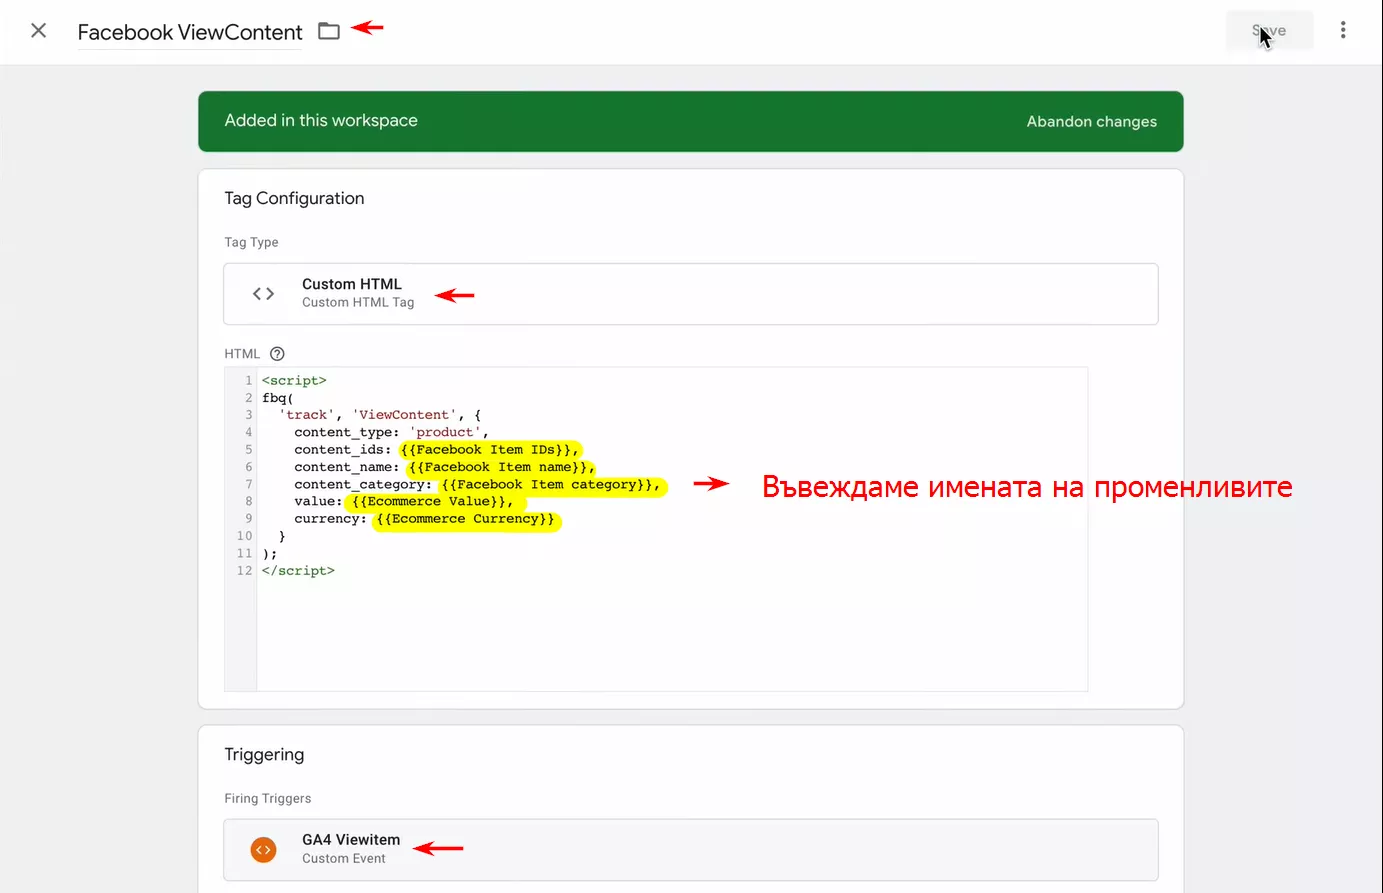Open the HTML help question icon

pyautogui.click(x=277, y=354)
